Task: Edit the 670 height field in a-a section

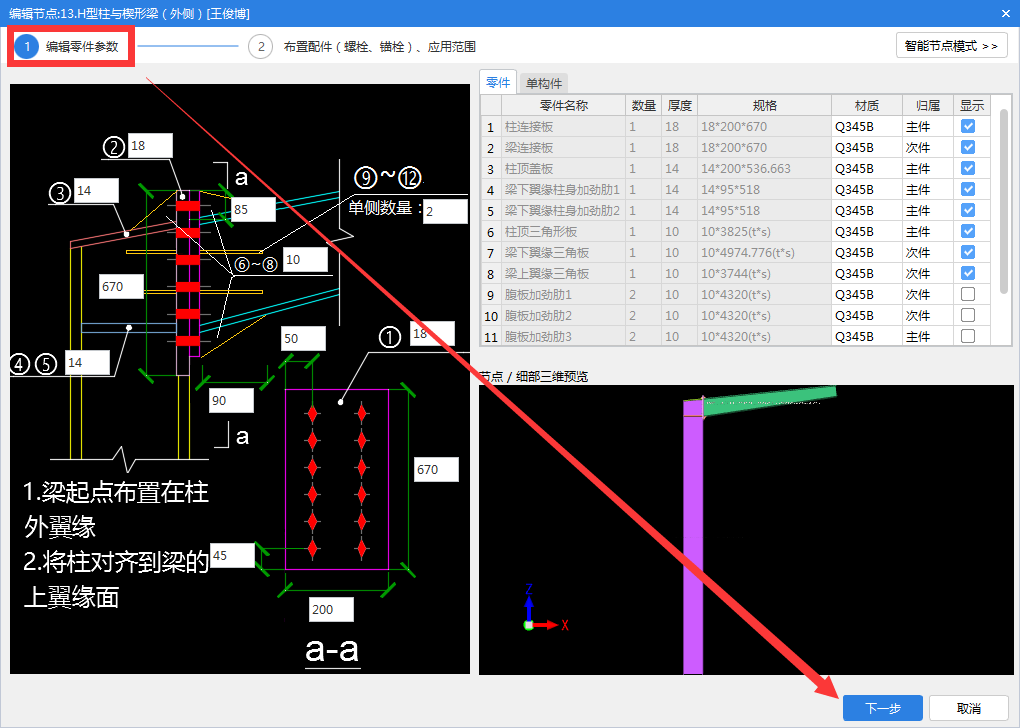Action: point(437,469)
